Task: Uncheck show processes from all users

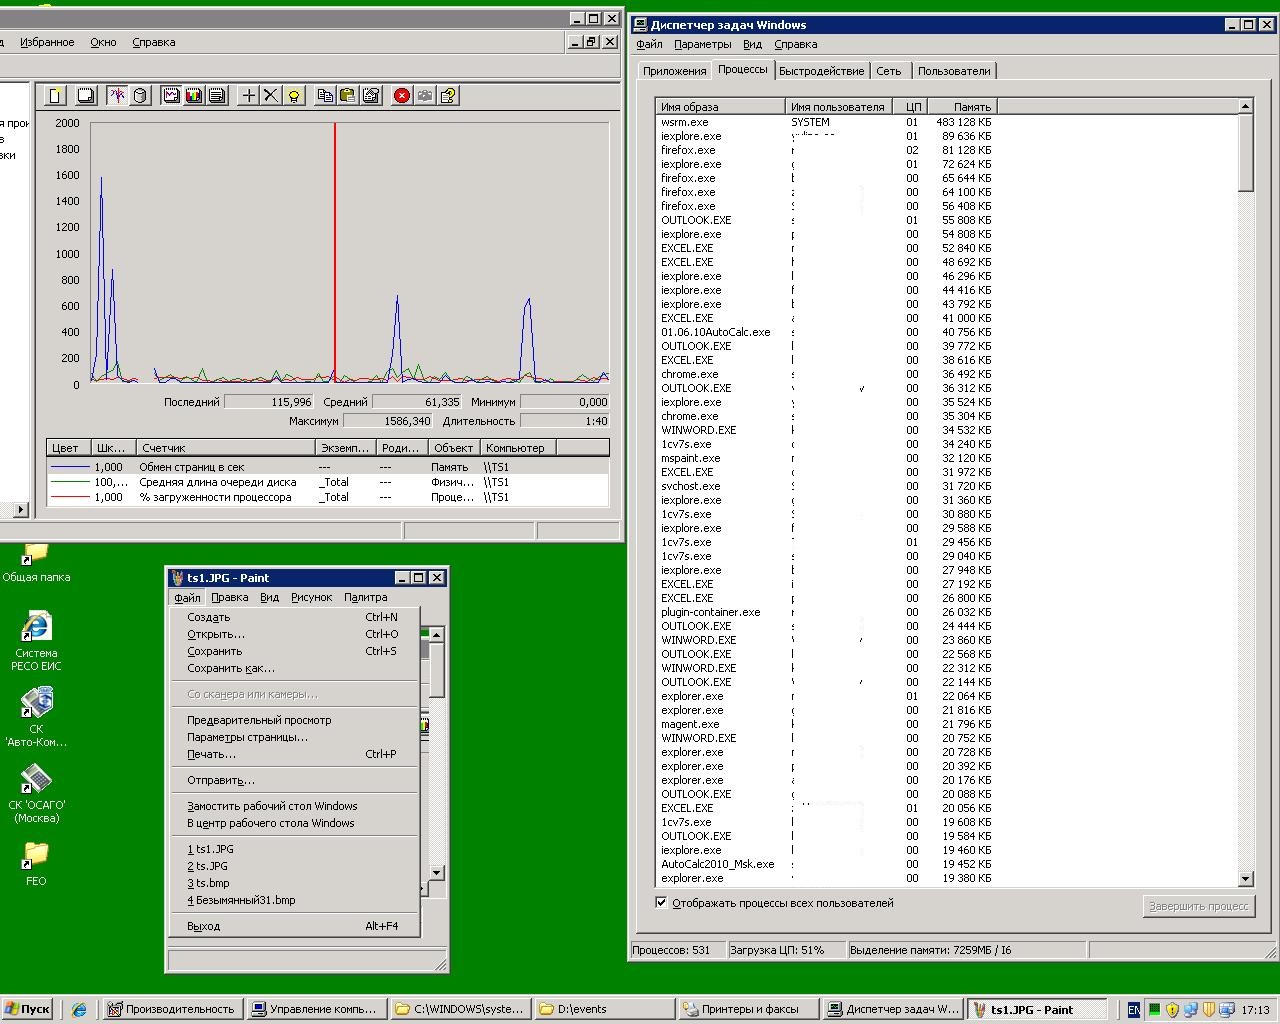Action: 661,902
